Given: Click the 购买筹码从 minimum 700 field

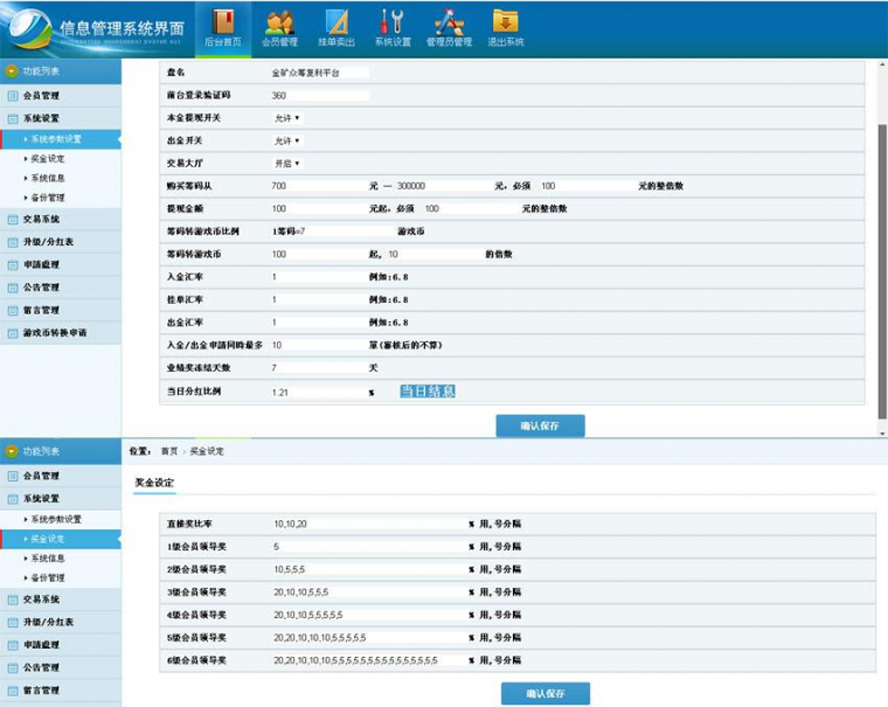Looking at the screenshot, I should (320, 186).
